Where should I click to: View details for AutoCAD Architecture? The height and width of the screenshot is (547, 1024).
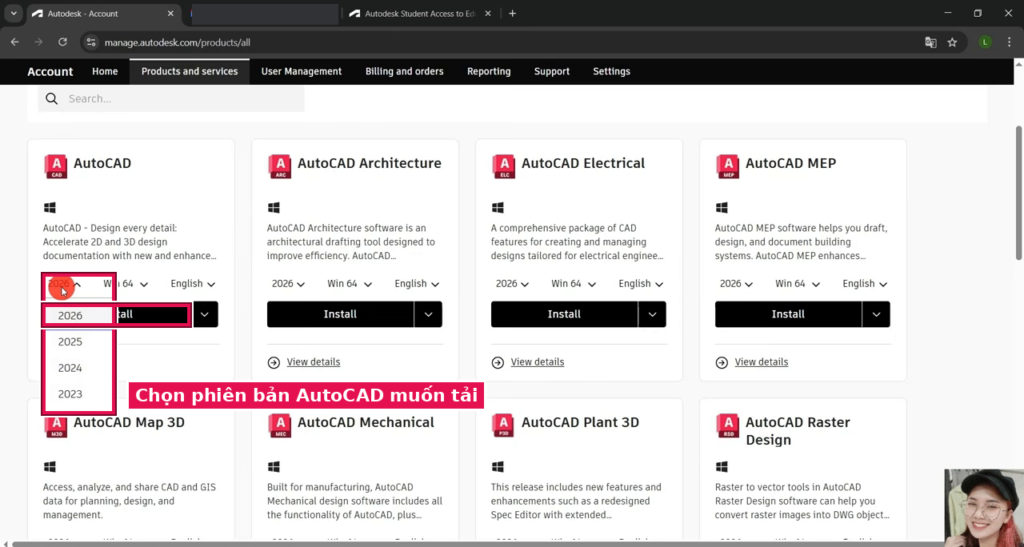click(313, 362)
